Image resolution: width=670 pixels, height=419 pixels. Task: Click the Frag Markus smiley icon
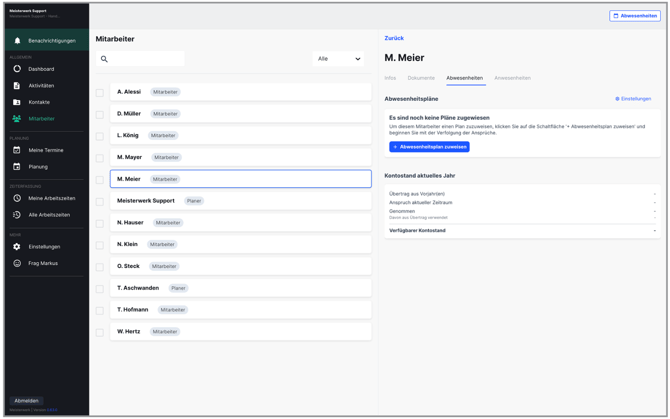(17, 263)
